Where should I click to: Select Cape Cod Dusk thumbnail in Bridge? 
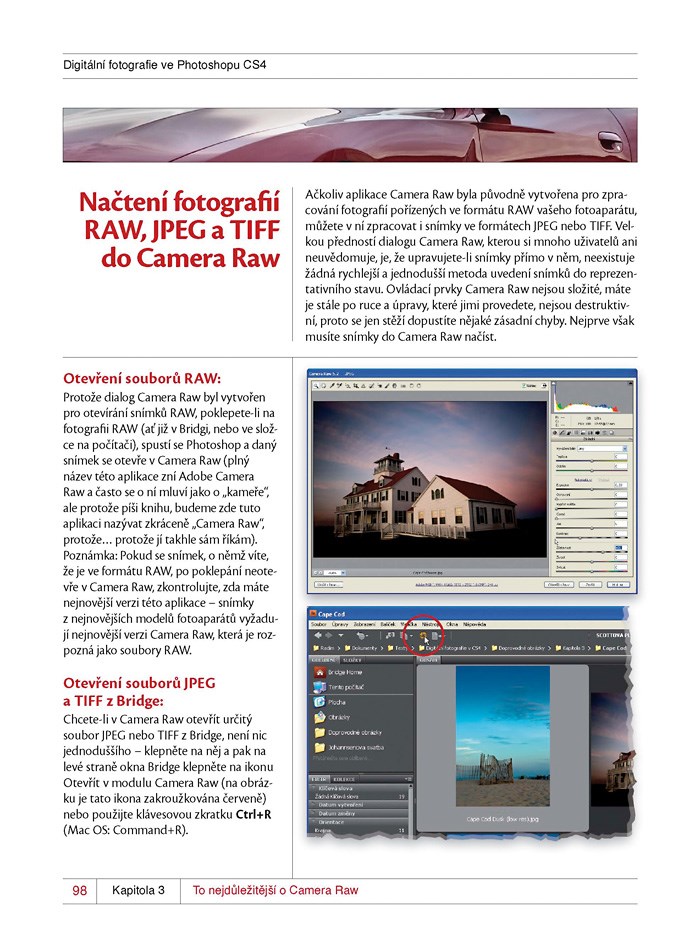502,736
